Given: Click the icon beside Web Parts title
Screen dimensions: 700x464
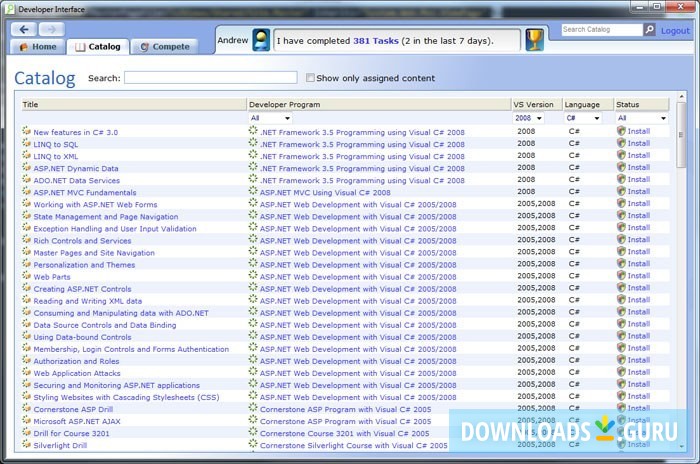Looking at the screenshot, I should click(x=26, y=276).
